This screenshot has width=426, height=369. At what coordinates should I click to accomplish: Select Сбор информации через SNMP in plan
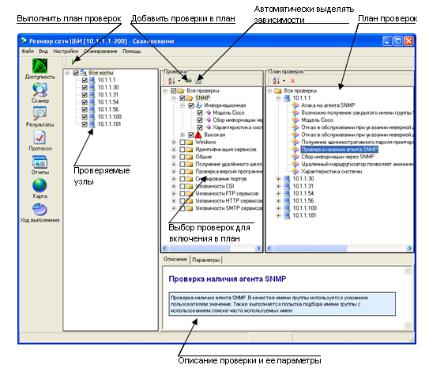pos(338,157)
